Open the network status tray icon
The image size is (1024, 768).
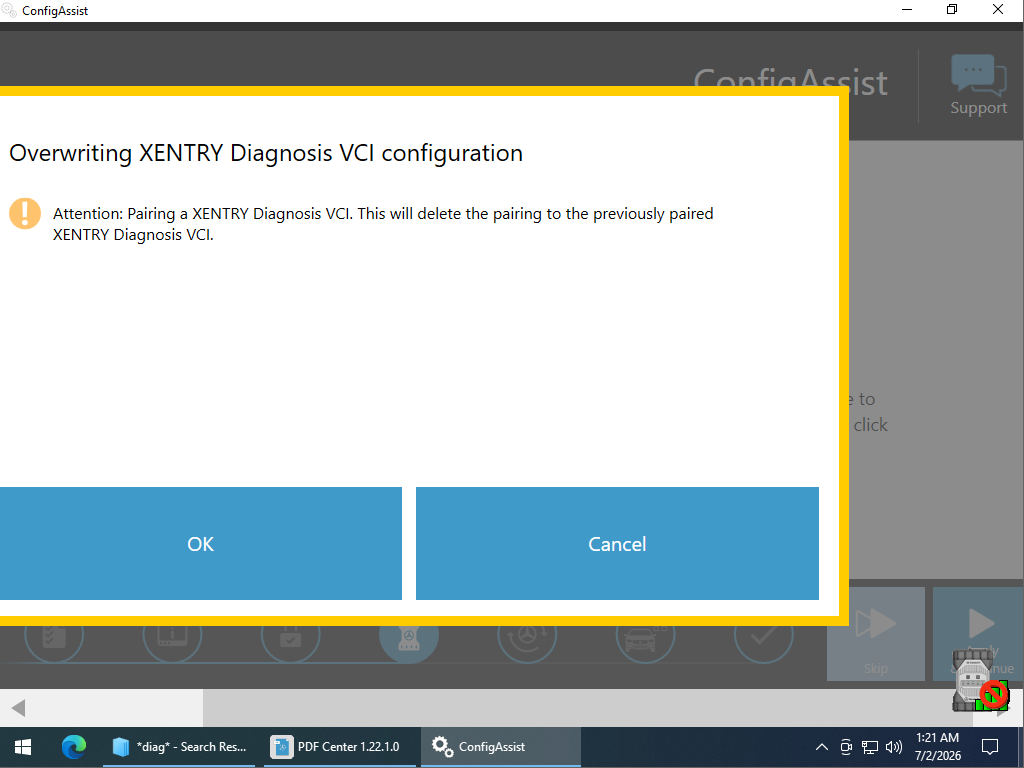870,746
